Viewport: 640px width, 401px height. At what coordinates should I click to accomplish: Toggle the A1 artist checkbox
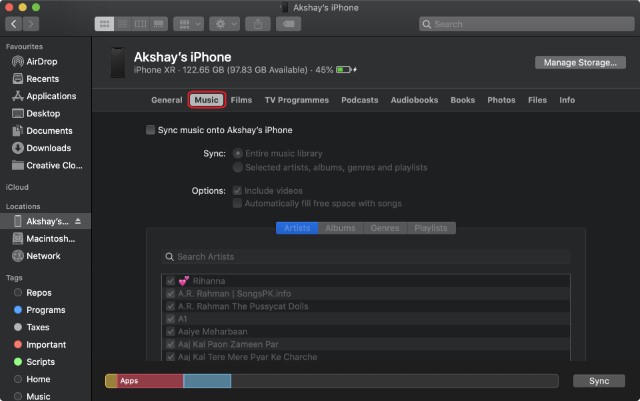click(171, 319)
